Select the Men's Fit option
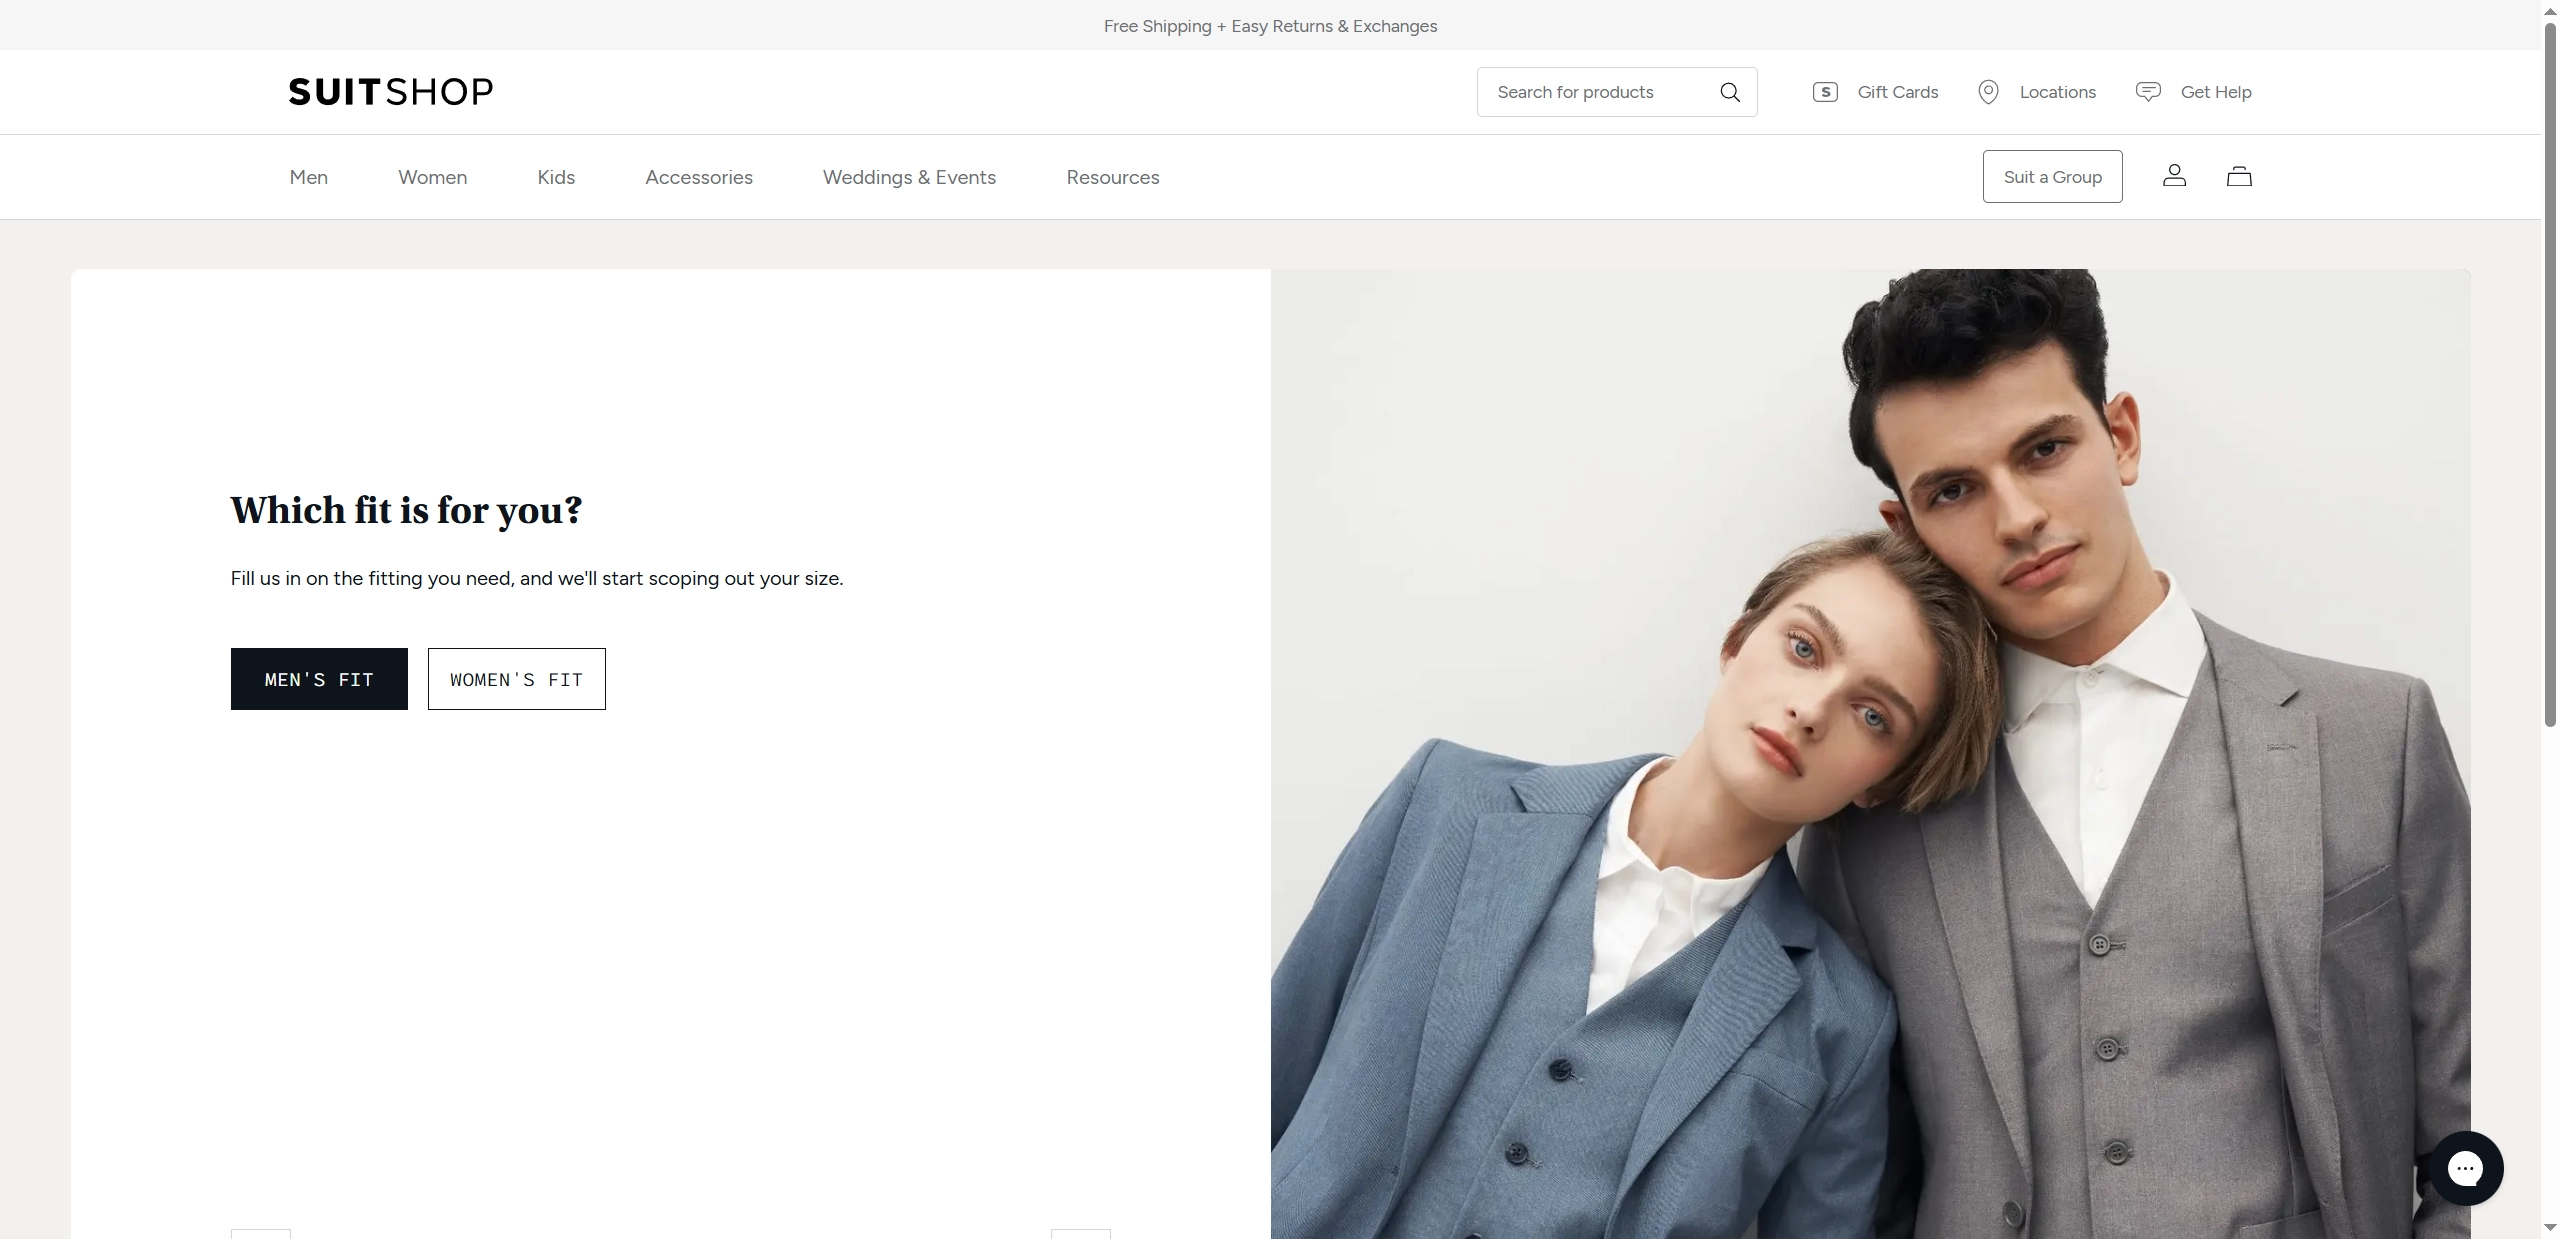2560x1239 pixels. 318,679
